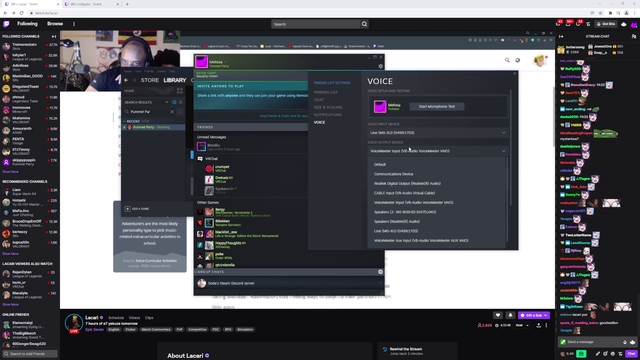Open Size & Scaling settings section
Screen dimensions: 640x360
tap(328, 107)
